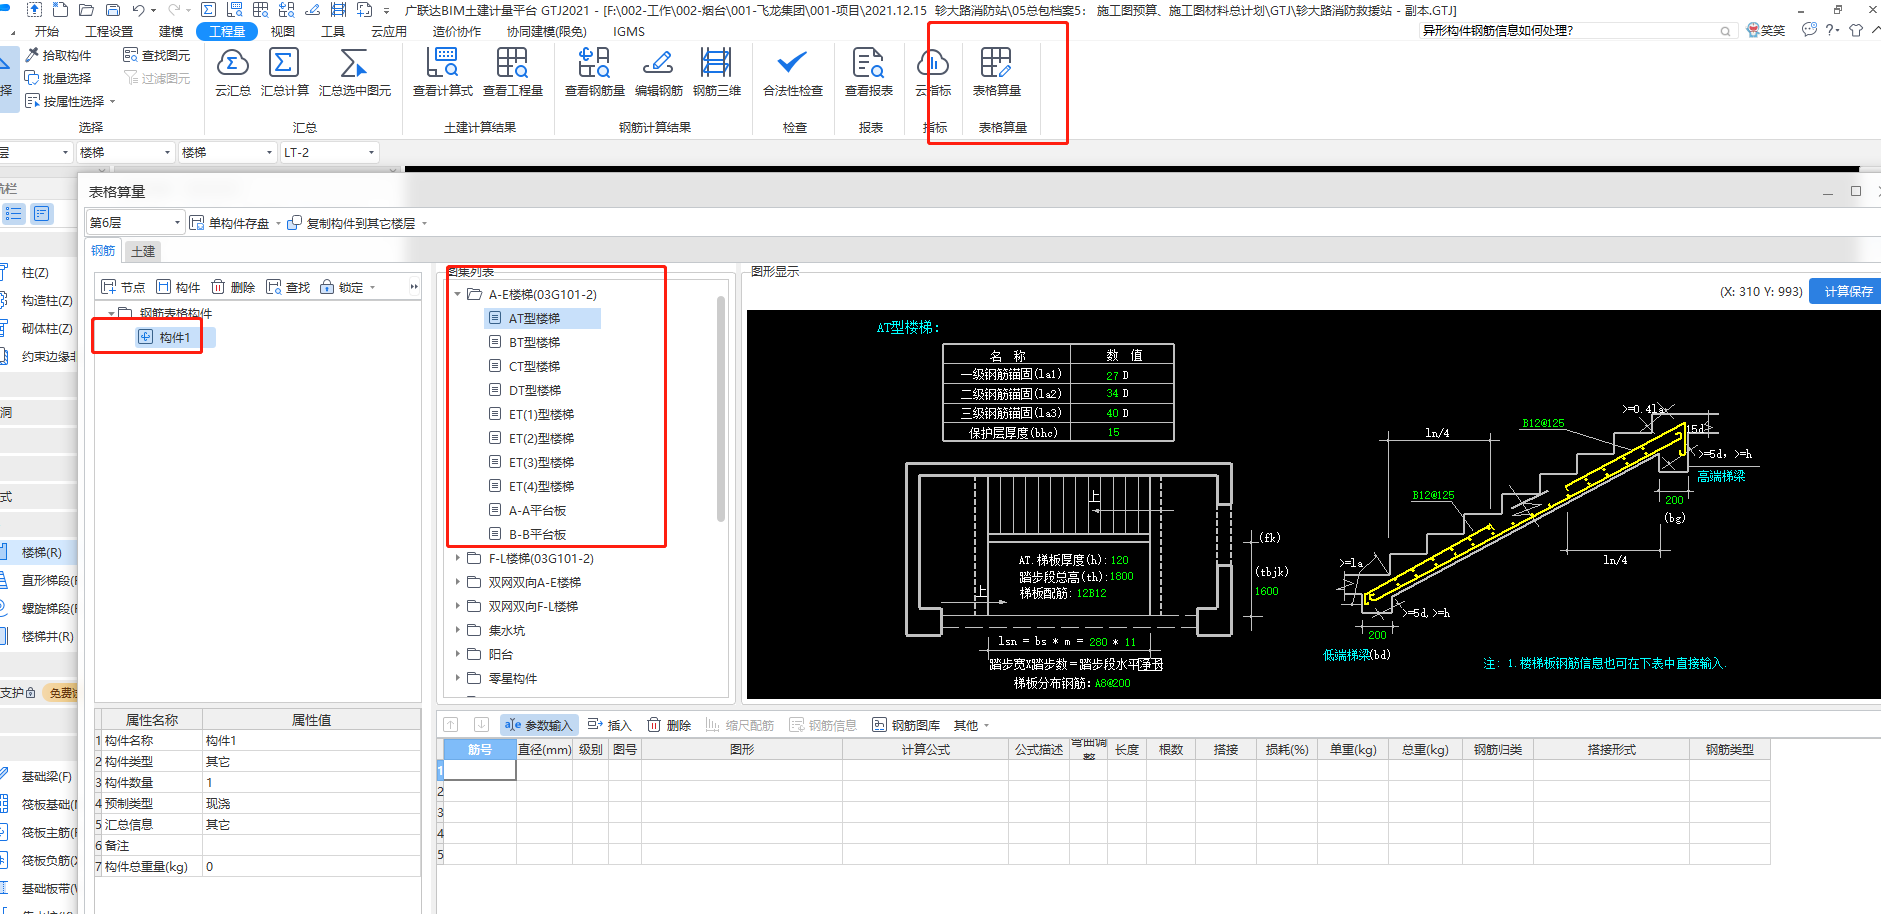Select A-A平台板 in atlas list

pyautogui.click(x=537, y=510)
